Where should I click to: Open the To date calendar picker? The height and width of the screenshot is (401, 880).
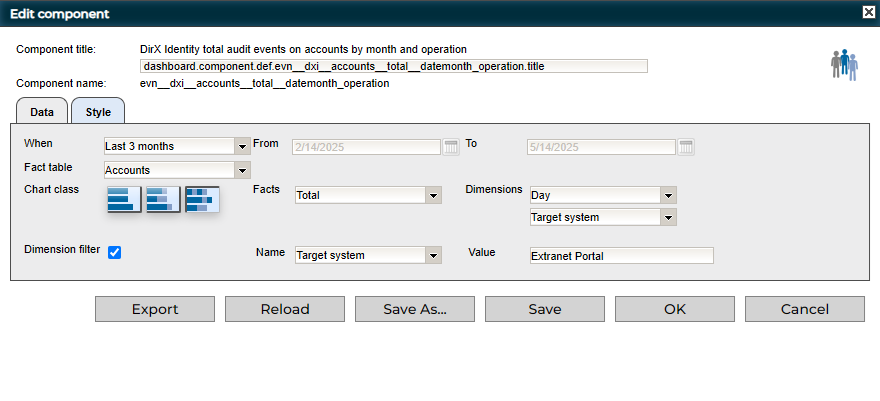click(x=686, y=147)
